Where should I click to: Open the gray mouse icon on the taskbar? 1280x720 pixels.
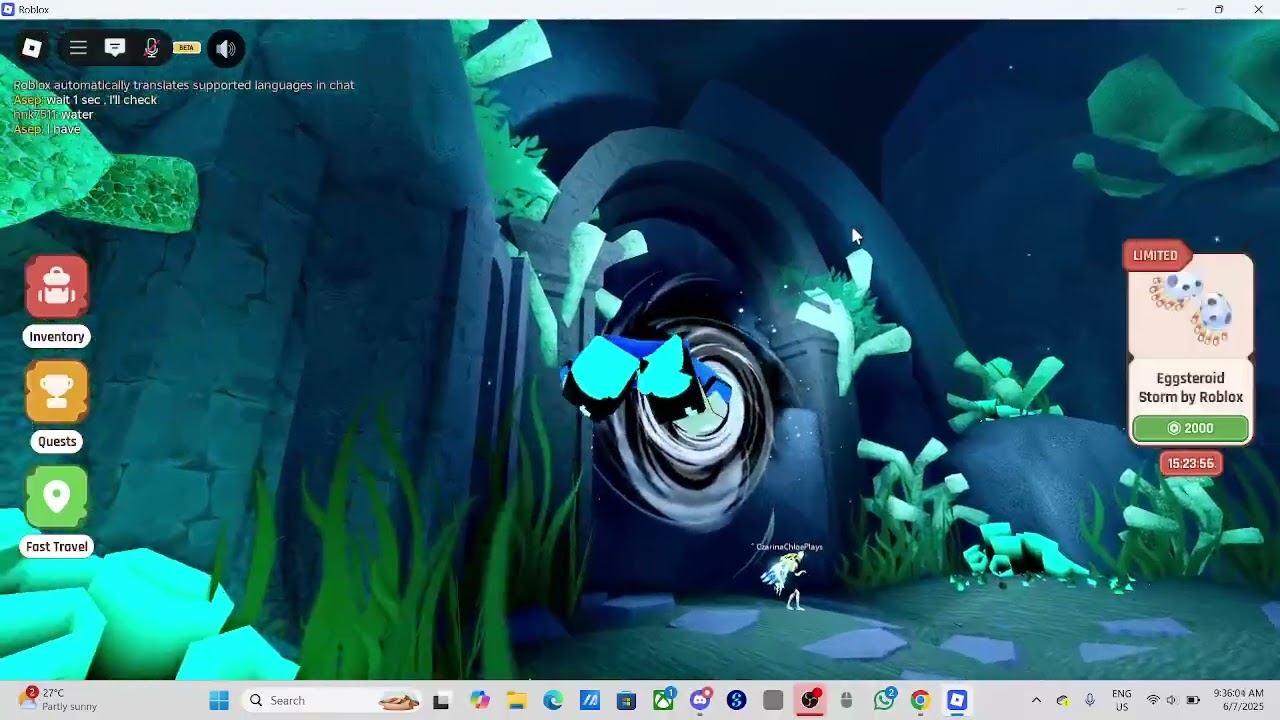click(847, 700)
